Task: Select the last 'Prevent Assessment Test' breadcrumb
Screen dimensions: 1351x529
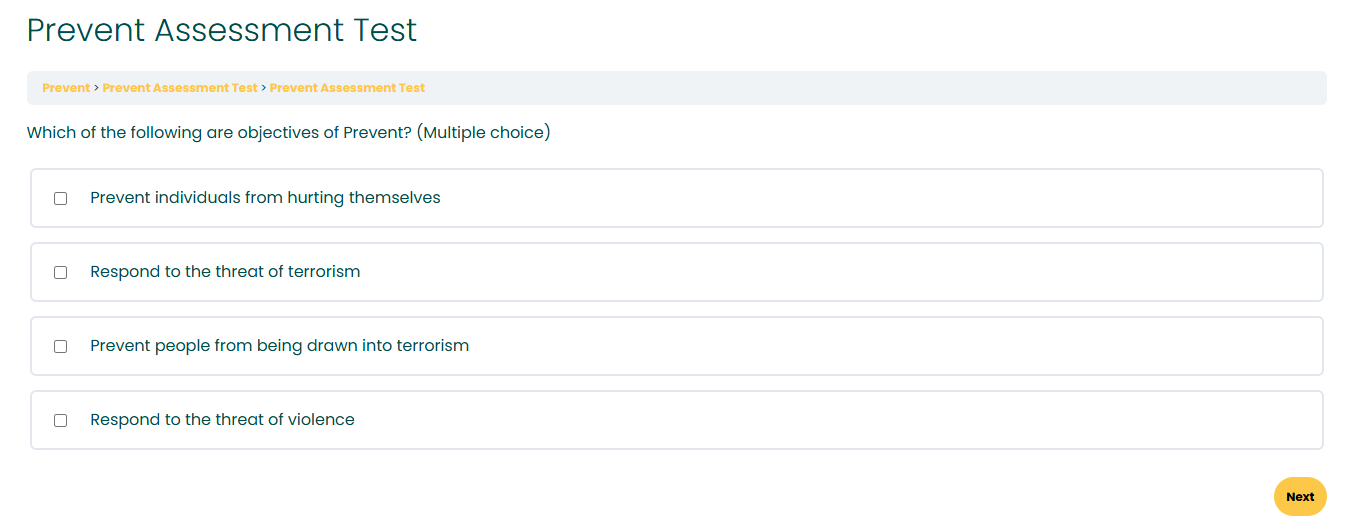Action: [x=347, y=88]
